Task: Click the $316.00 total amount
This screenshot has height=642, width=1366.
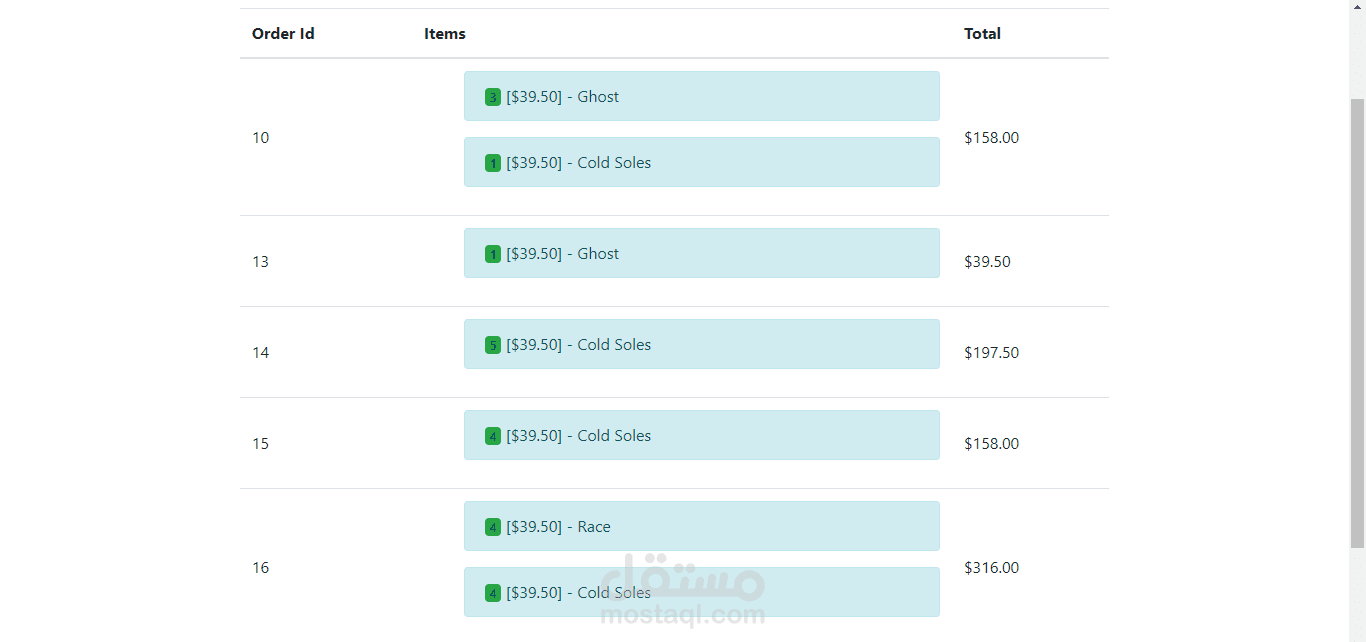Action: click(991, 568)
